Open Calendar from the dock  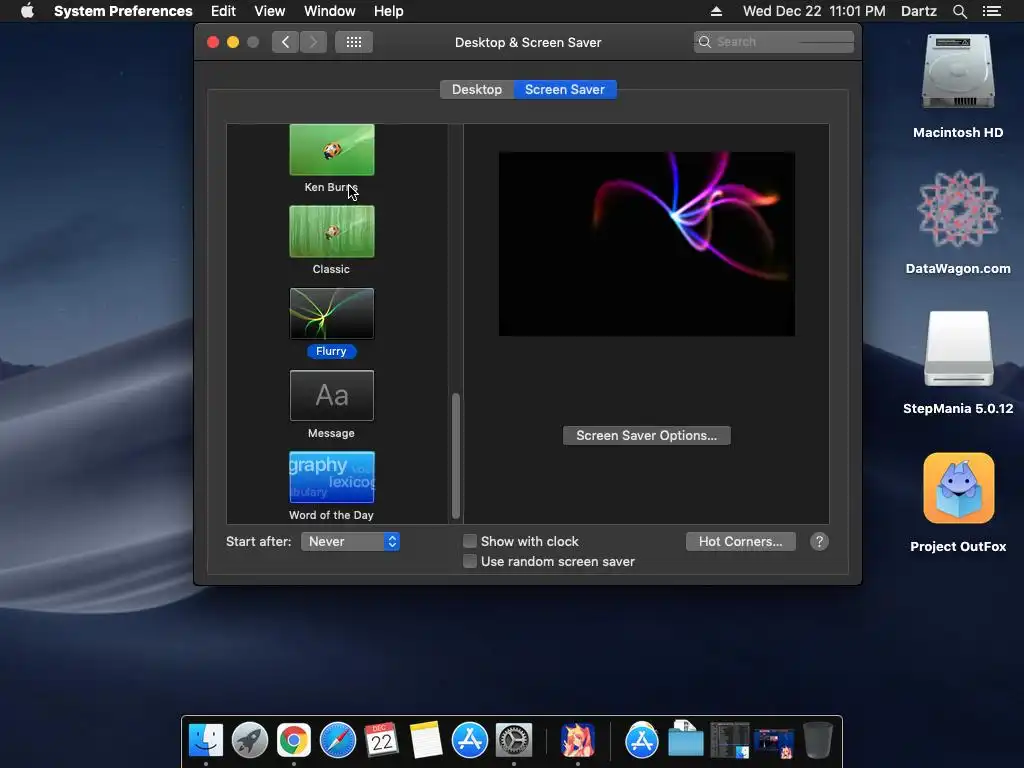click(381, 741)
